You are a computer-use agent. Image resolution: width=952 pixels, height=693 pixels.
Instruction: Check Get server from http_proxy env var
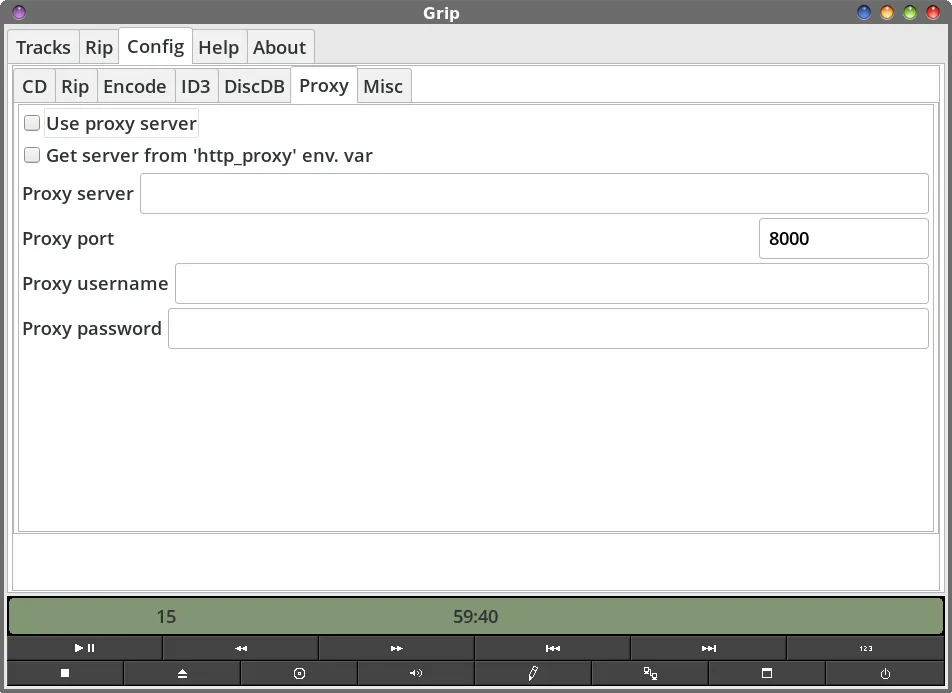(x=32, y=155)
